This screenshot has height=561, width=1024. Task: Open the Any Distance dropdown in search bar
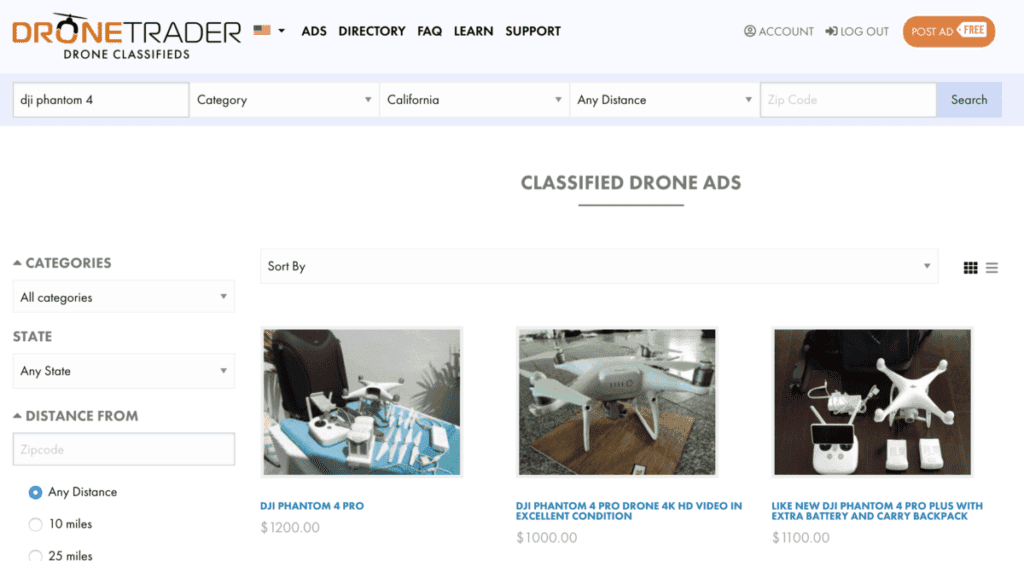click(664, 100)
